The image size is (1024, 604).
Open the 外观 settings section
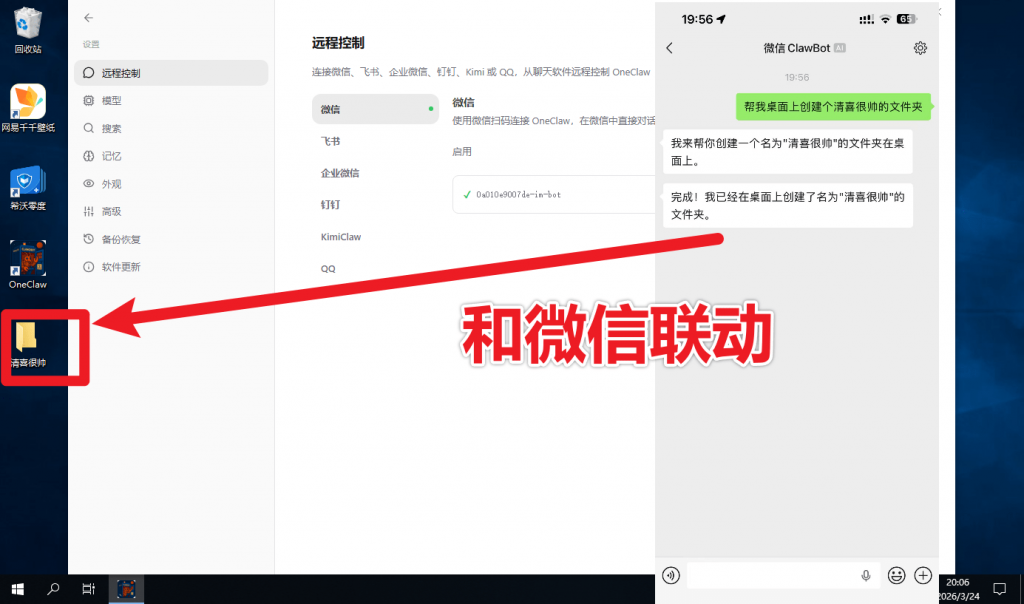pos(171,184)
